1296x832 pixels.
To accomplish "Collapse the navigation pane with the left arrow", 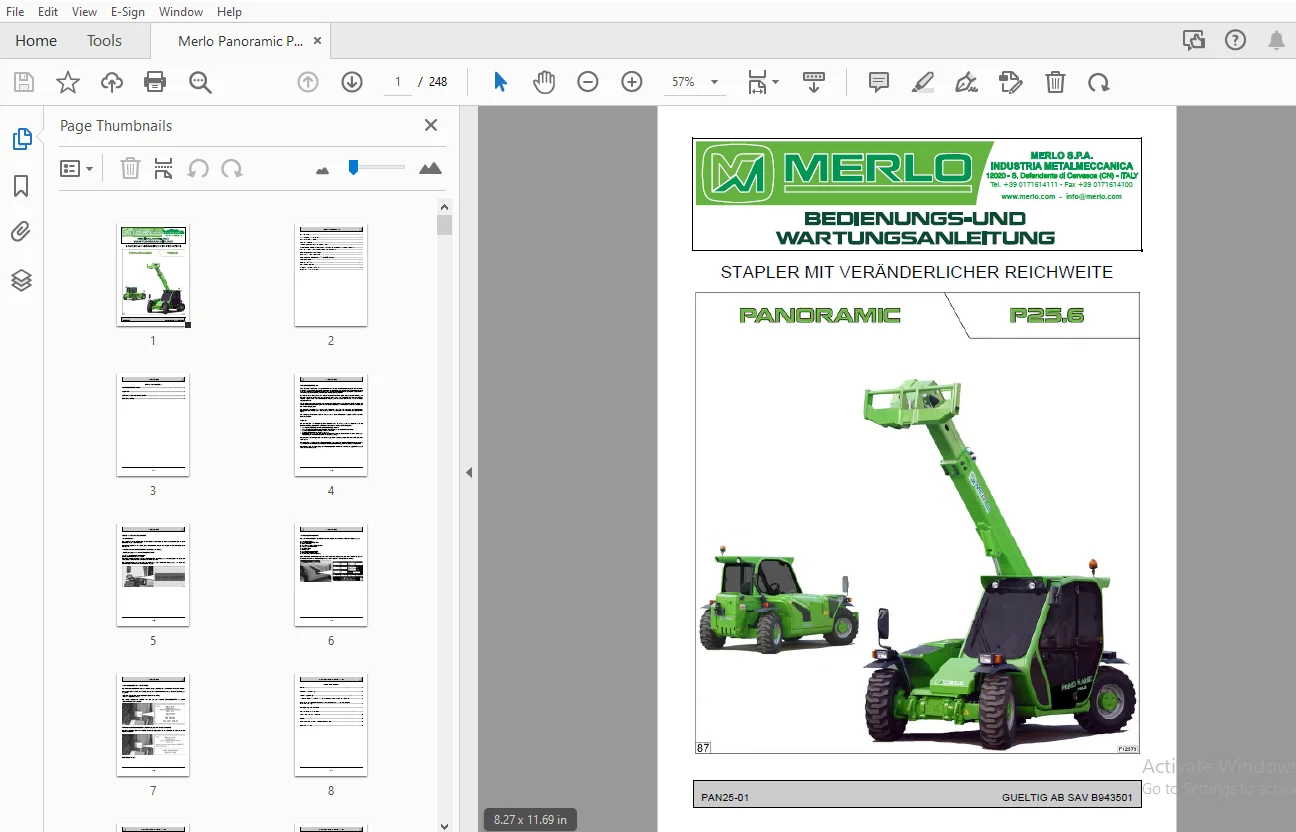I will coord(469,472).
